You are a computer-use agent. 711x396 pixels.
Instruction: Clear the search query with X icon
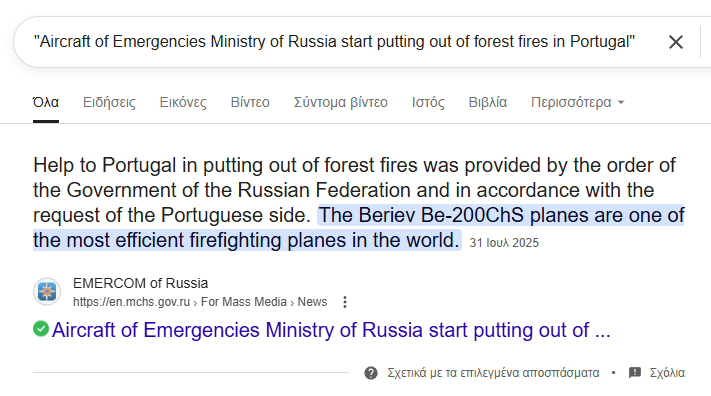(676, 42)
